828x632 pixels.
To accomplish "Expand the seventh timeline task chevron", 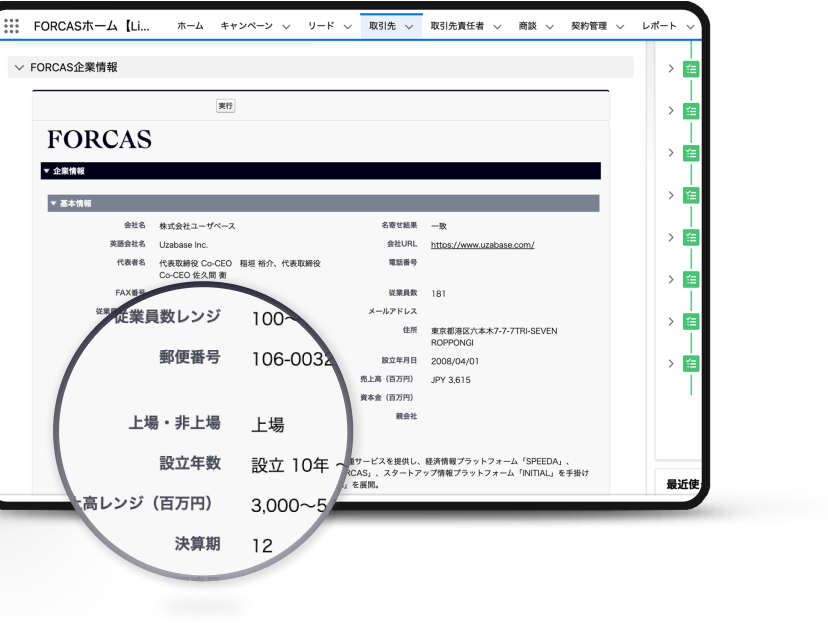I will coord(671,322).
